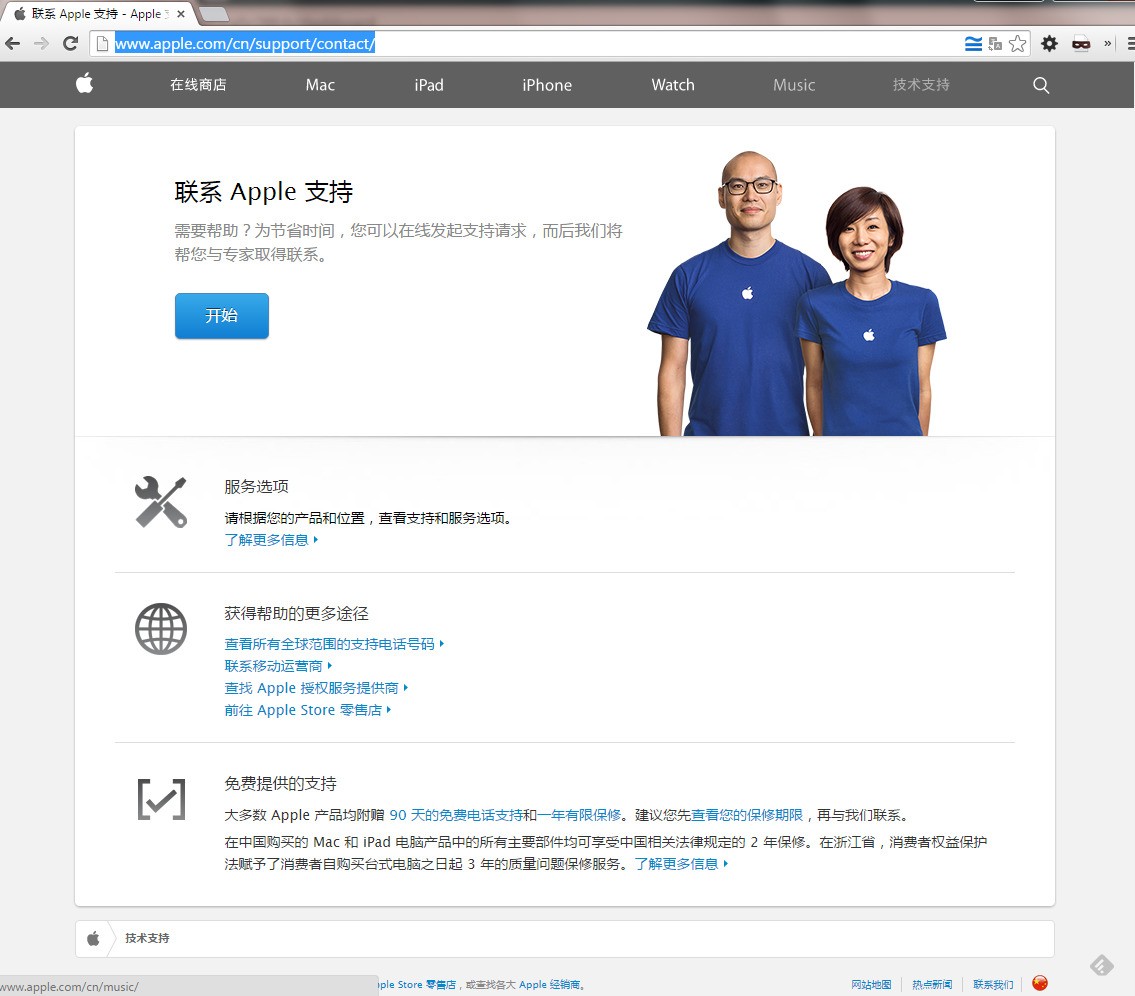Click the incognito mask extension icon
The height and width of the screenshot is (996, 1135).
pyautogui.click(x=1081, y=43)
